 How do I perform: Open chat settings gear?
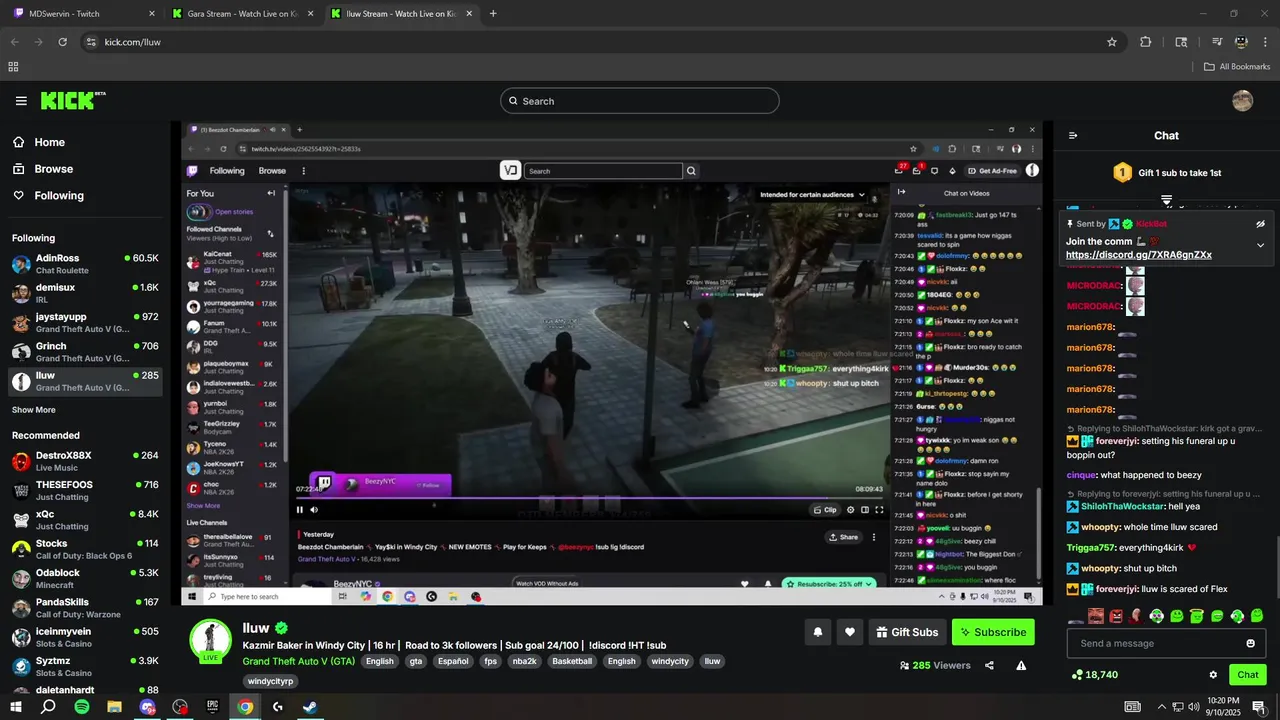(1213, 675)
